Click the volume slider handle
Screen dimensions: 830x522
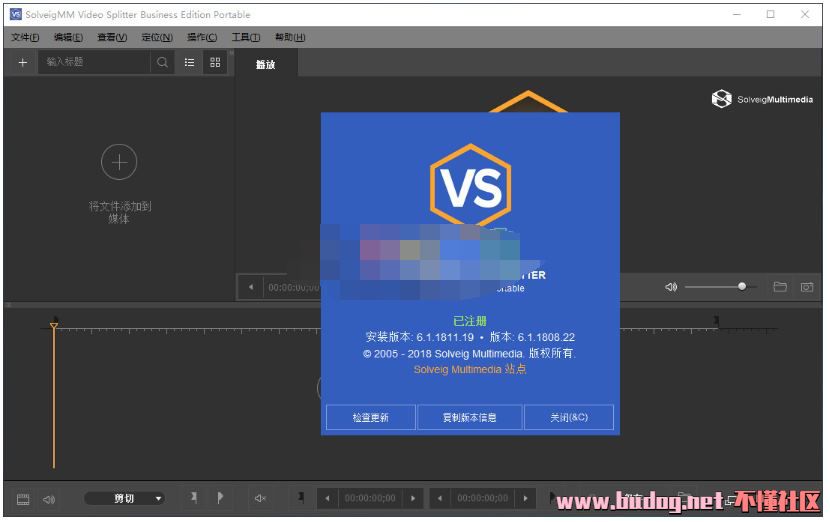[741, 287]
